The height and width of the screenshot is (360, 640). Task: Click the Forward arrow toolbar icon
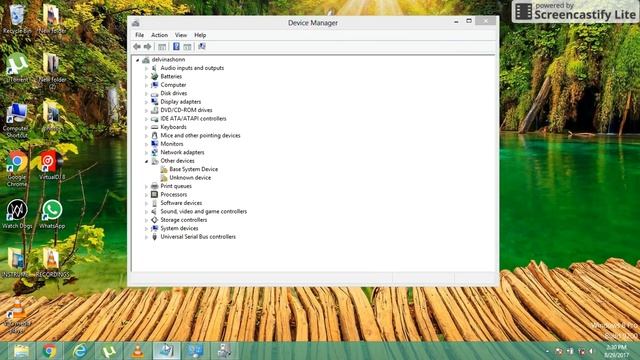click(147, 47)
